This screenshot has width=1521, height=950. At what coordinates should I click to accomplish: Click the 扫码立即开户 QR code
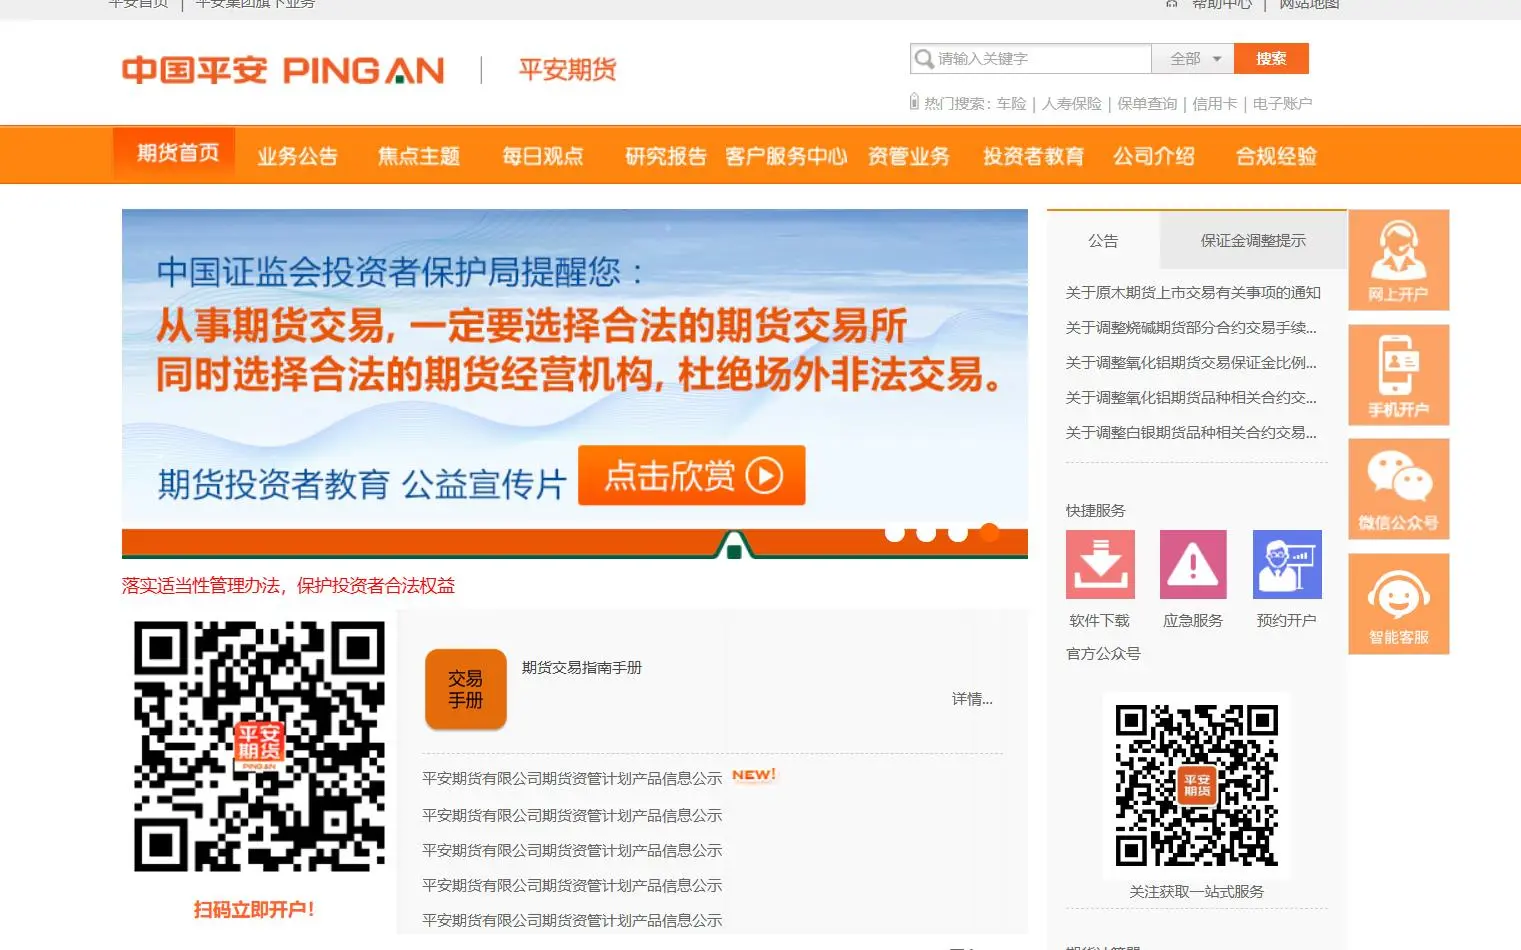click(259, 746)
